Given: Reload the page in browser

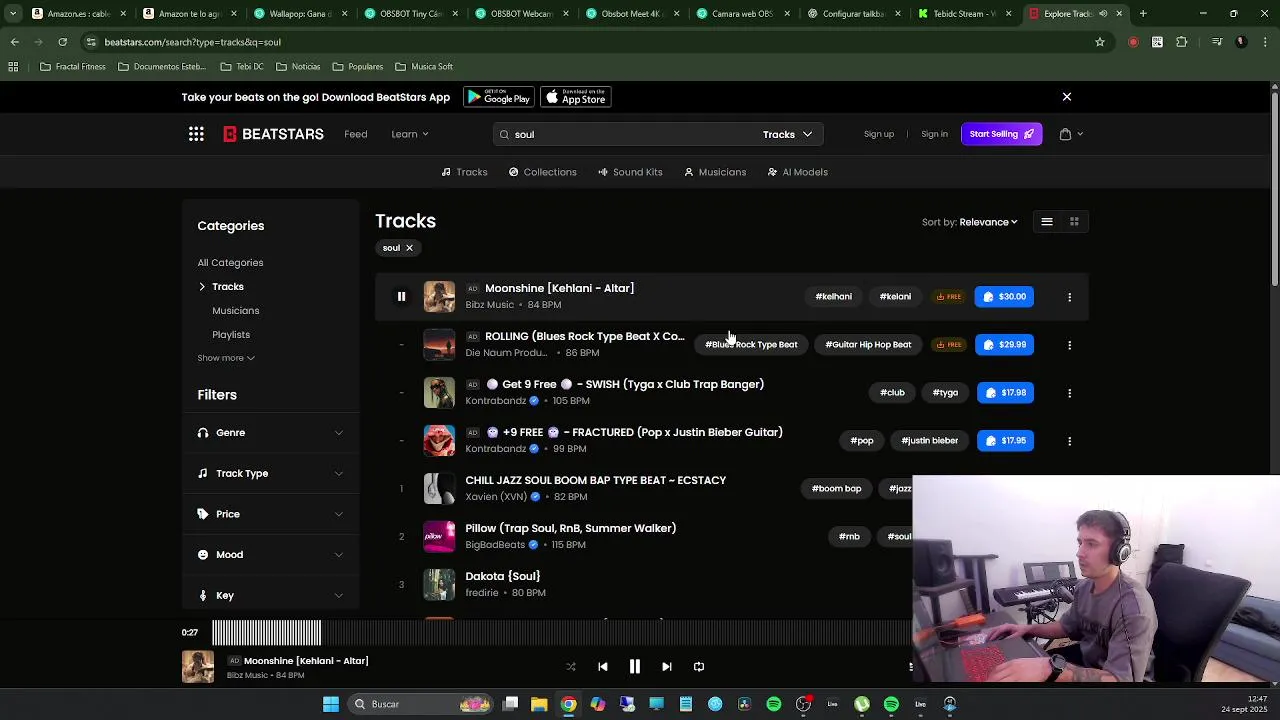Looking at the screenshot, I should coord(62,42).
